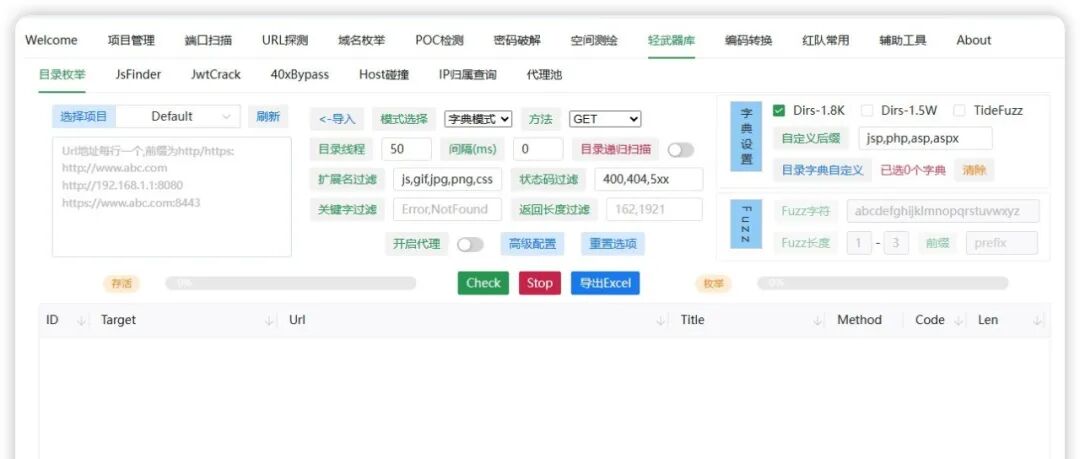Click the Fuzz长度 minimum field showing 1

point(859,243)
